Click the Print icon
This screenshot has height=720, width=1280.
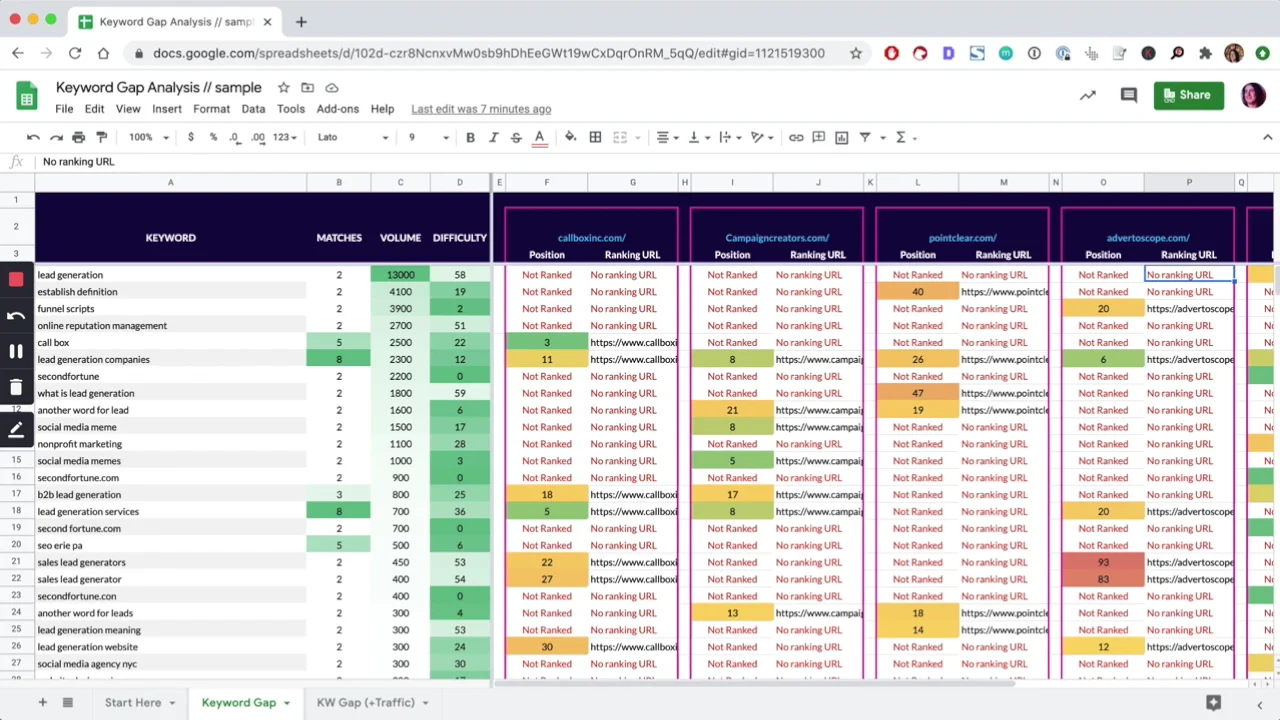[x=78, y=137]
